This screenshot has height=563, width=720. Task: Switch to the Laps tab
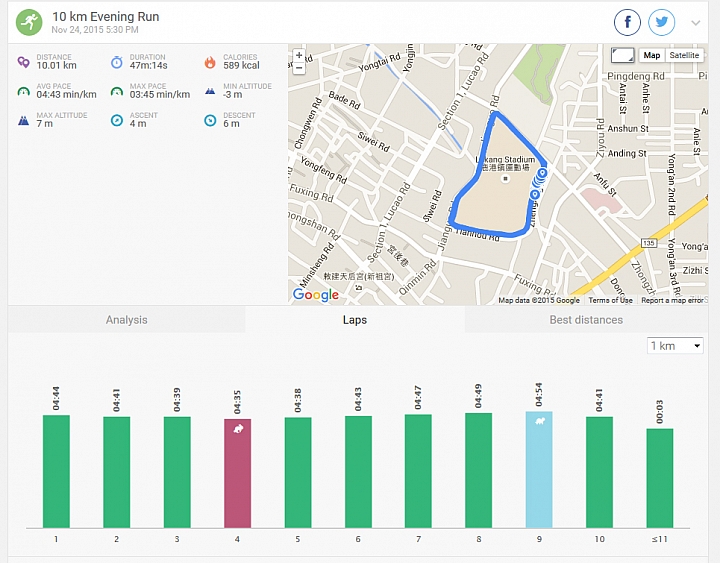click(355, 320)
